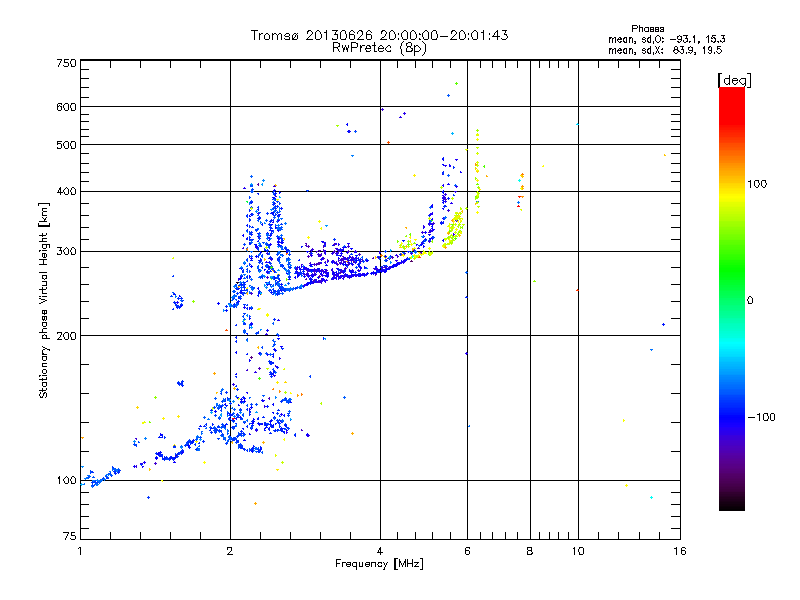
Task: Click the 'RwPretec (8p)' subtitle
Action: (379, 48)
